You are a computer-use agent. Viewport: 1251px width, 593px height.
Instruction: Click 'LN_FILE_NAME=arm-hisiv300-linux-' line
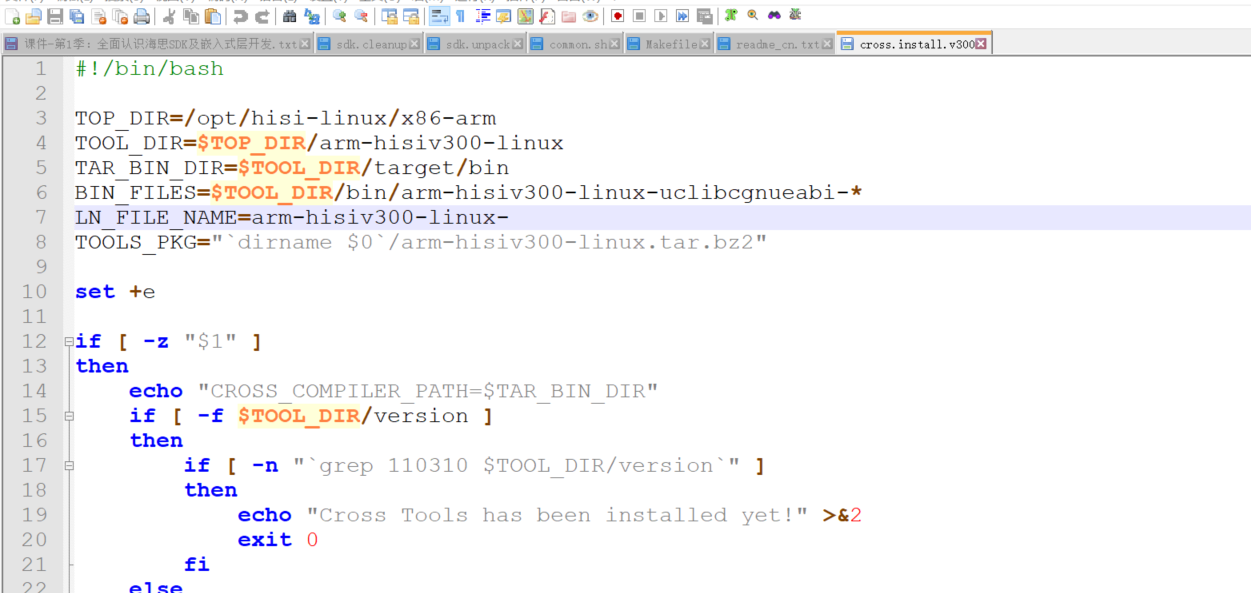click(x=292, y=217)
